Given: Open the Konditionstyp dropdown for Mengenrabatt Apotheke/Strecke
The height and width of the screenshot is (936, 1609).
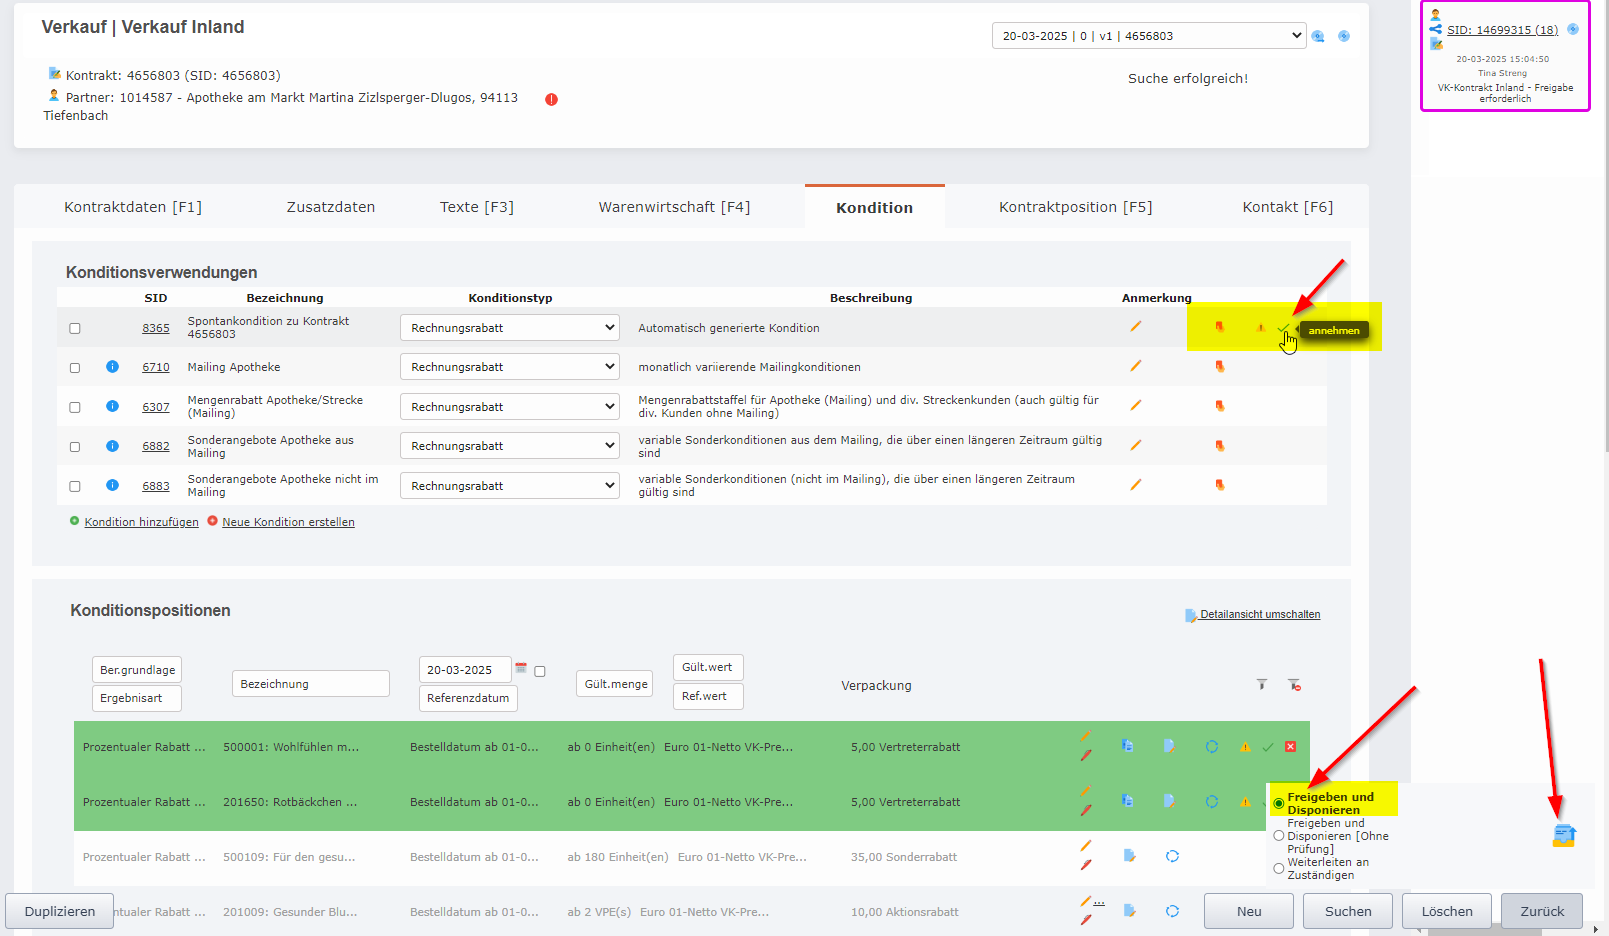Looking at the screenshot, I should [509, 406].
